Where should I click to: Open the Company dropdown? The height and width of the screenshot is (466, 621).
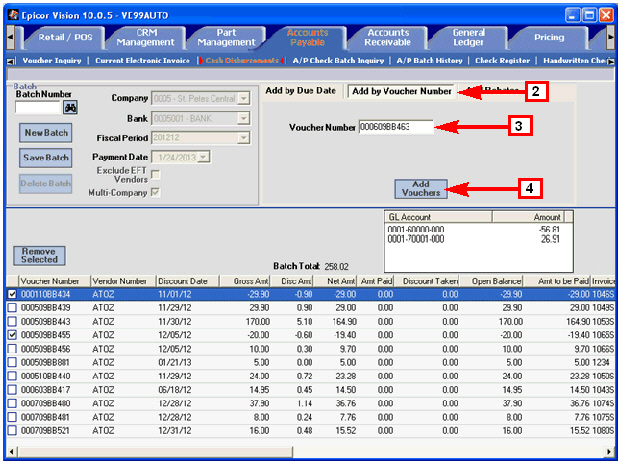point(244,98)
